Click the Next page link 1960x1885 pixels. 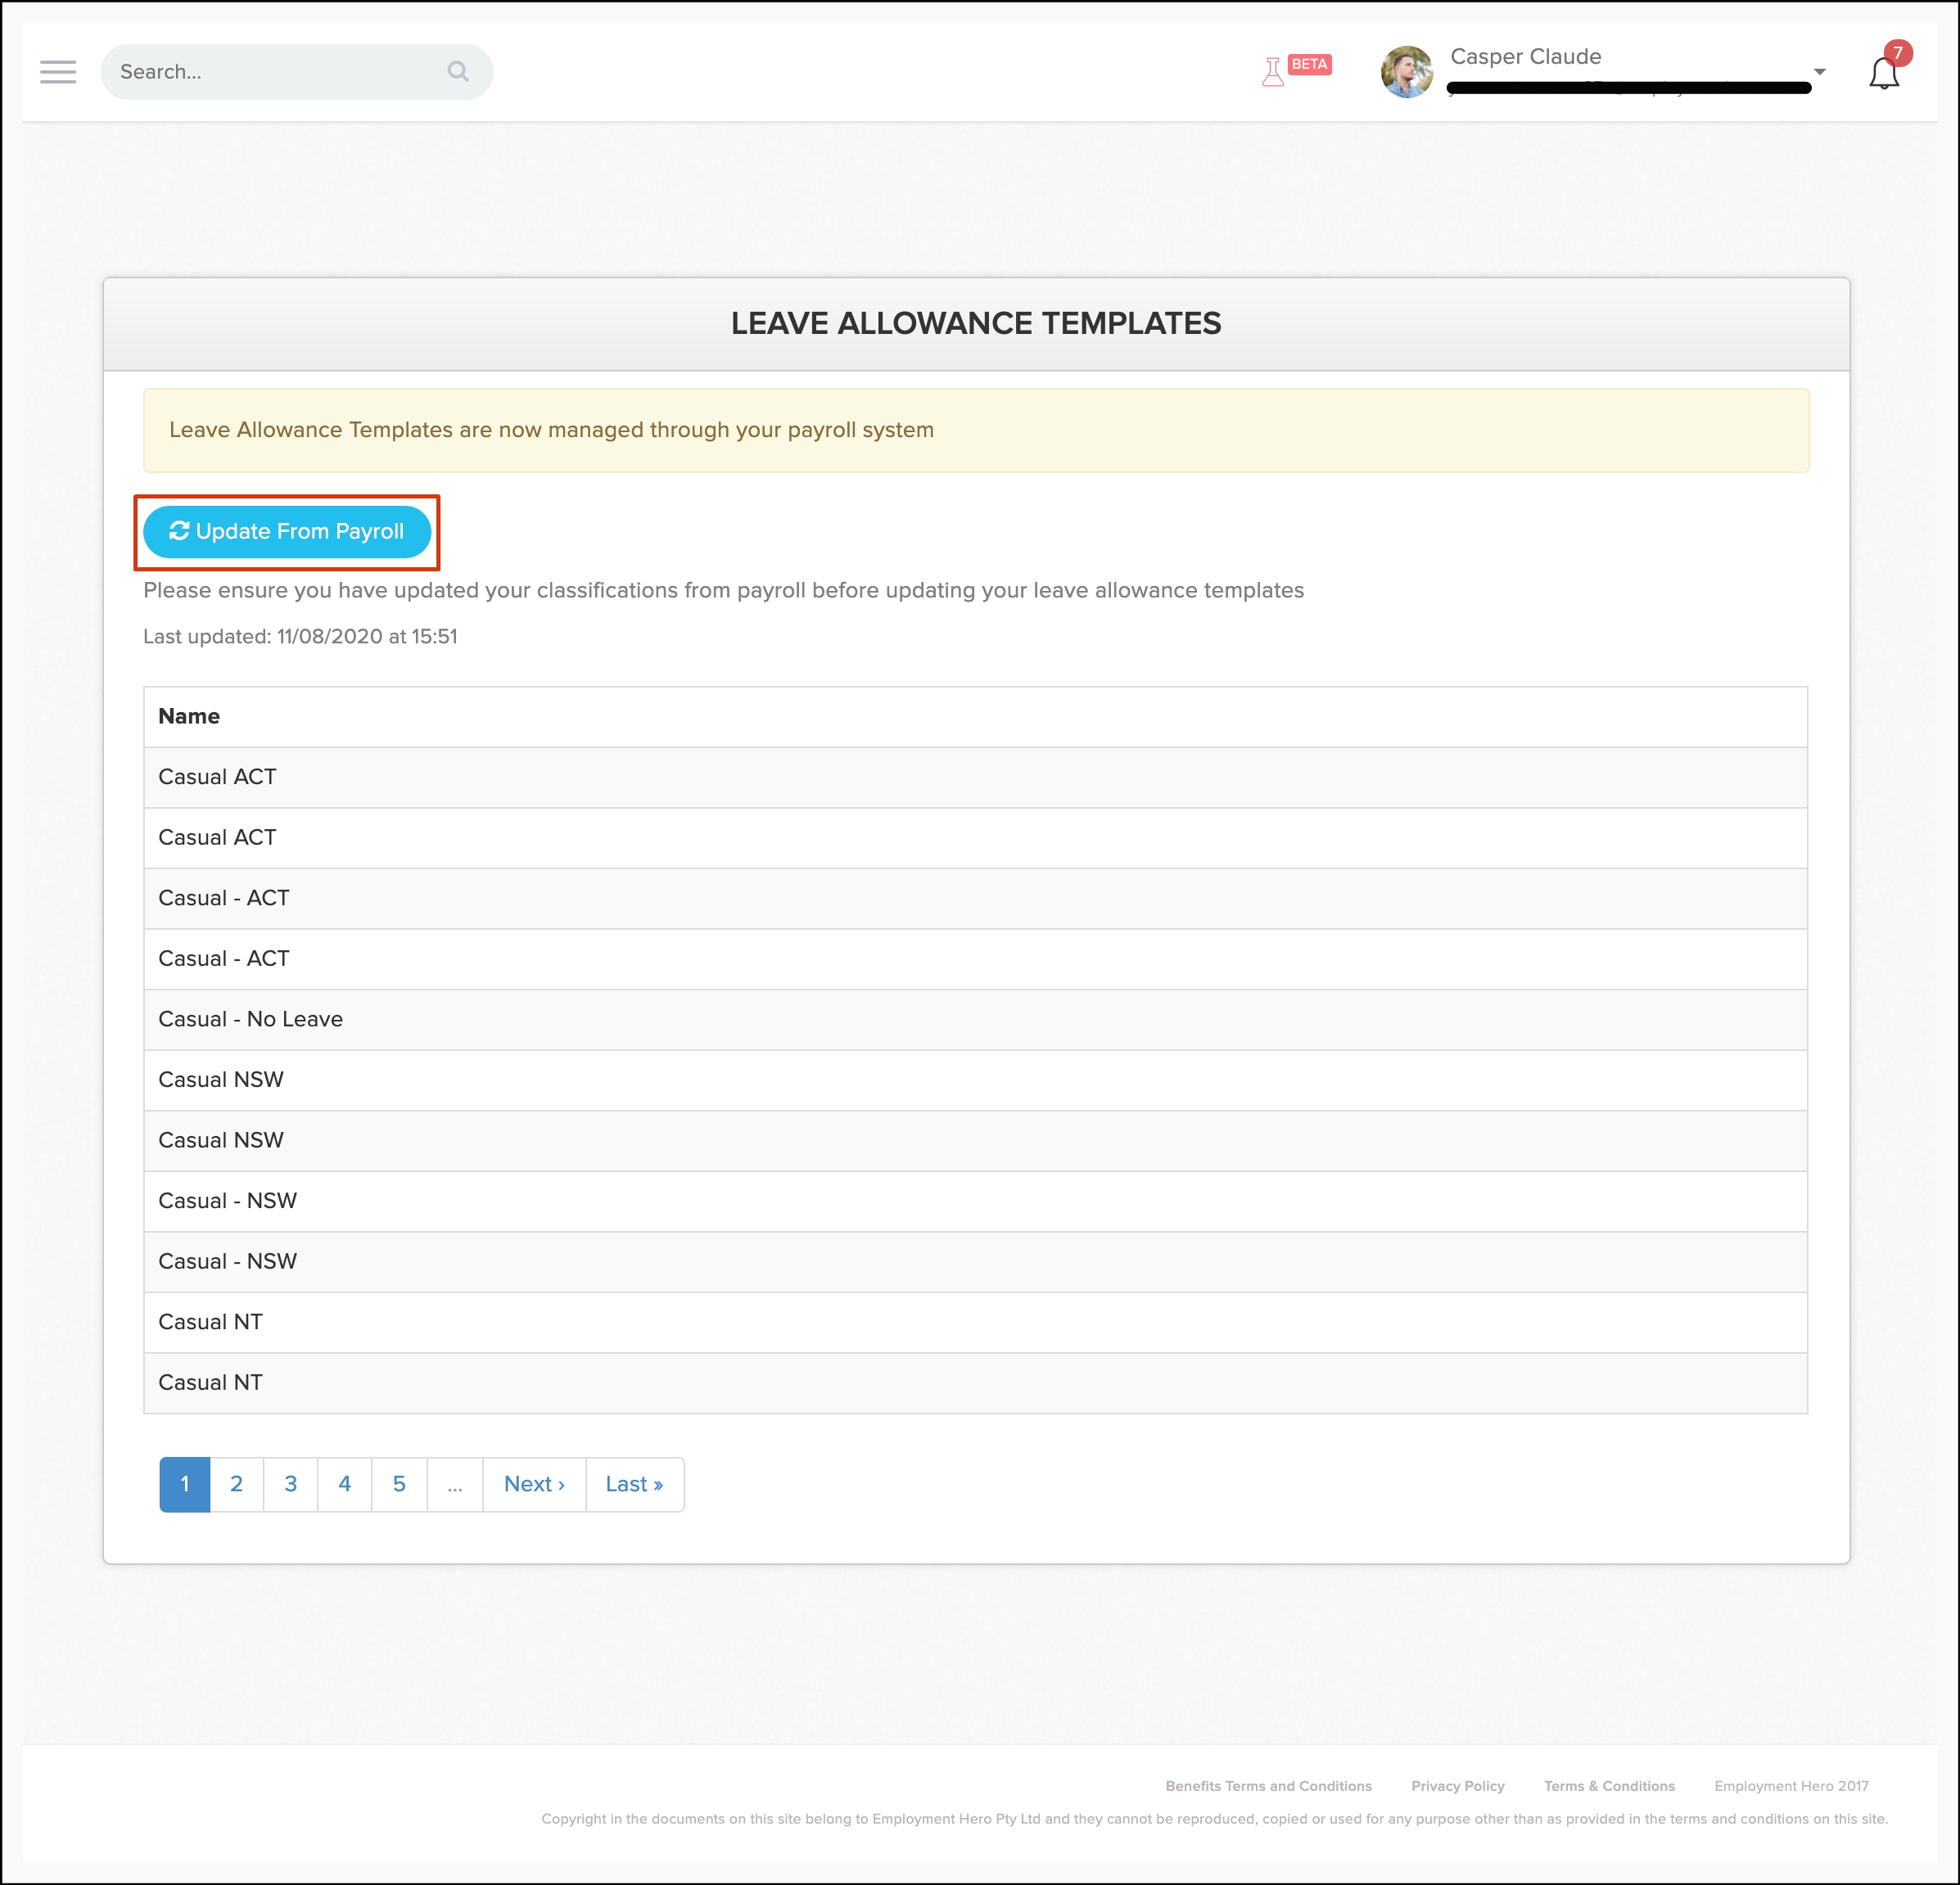click(534, 1484)
